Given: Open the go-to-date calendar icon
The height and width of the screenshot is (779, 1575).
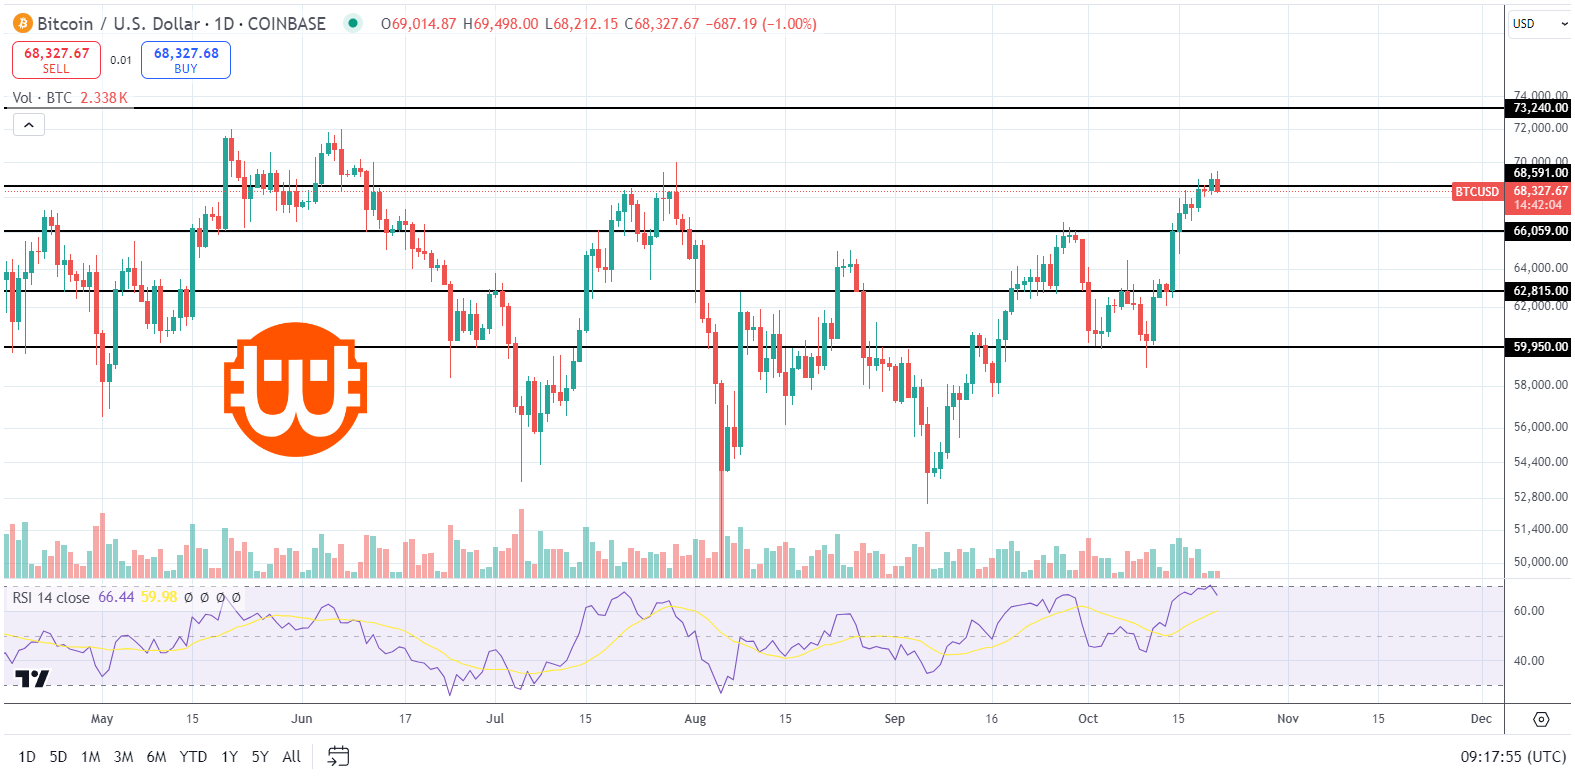Looking at the screenshot, I should 339,756.
